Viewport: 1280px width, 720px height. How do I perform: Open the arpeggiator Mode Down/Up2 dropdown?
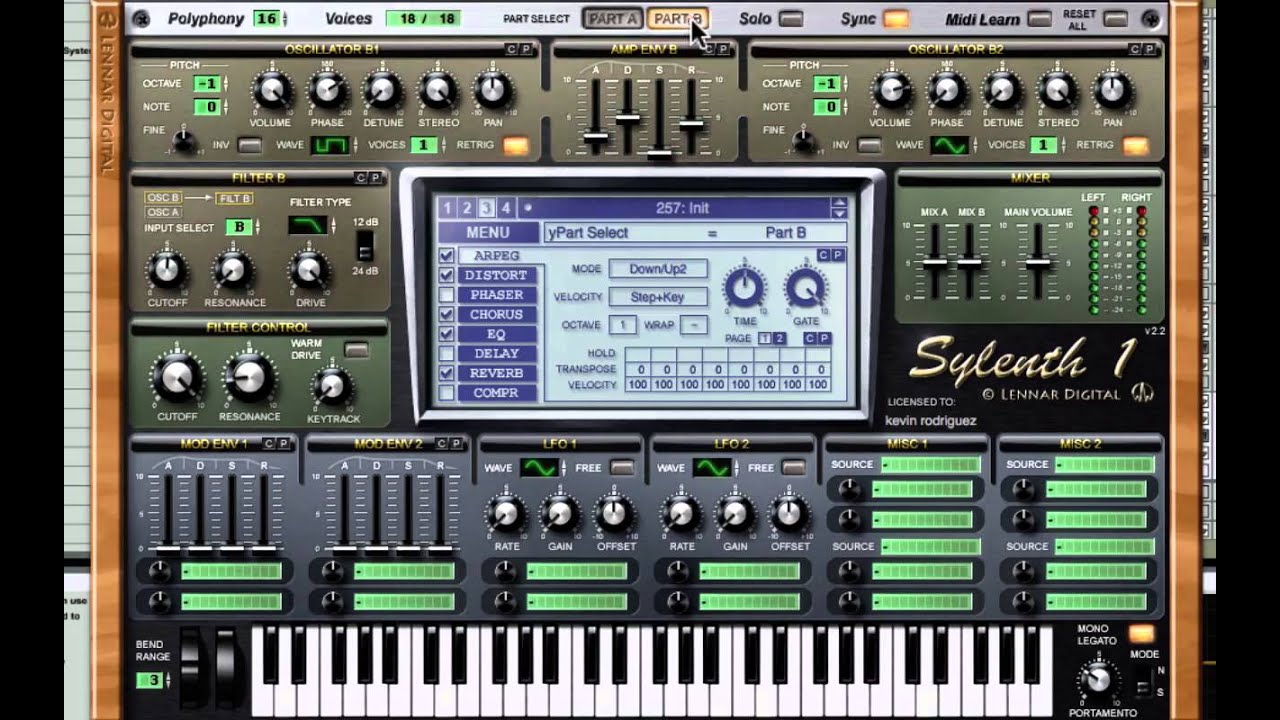pos(658,269)
